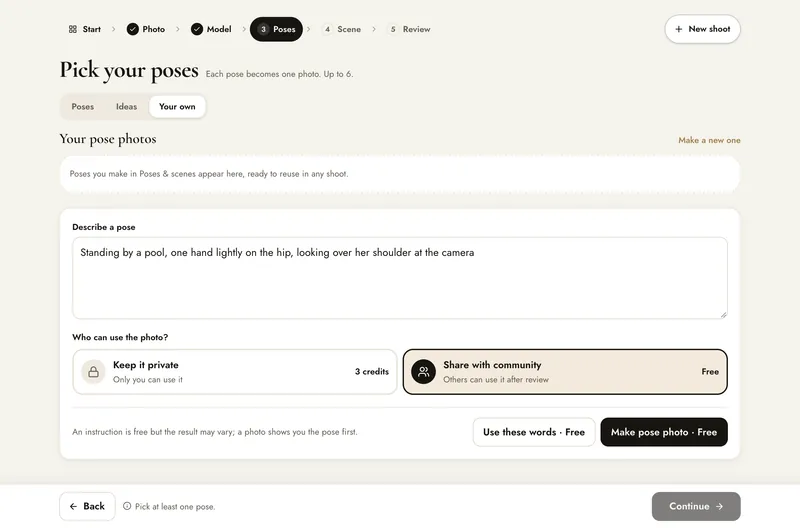The height and width of the screenshot is (528, 800).
Task: Click the Continue button
Action: click(x=696, y=506)
